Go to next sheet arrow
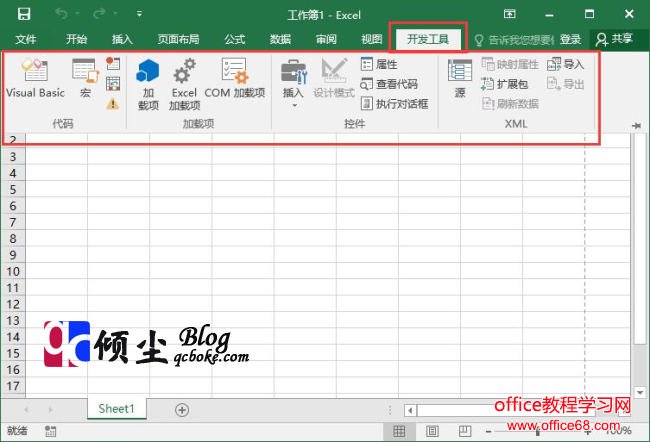Image resolution: width=650 pixels, height=442 pixels. [x=51, y=410]
